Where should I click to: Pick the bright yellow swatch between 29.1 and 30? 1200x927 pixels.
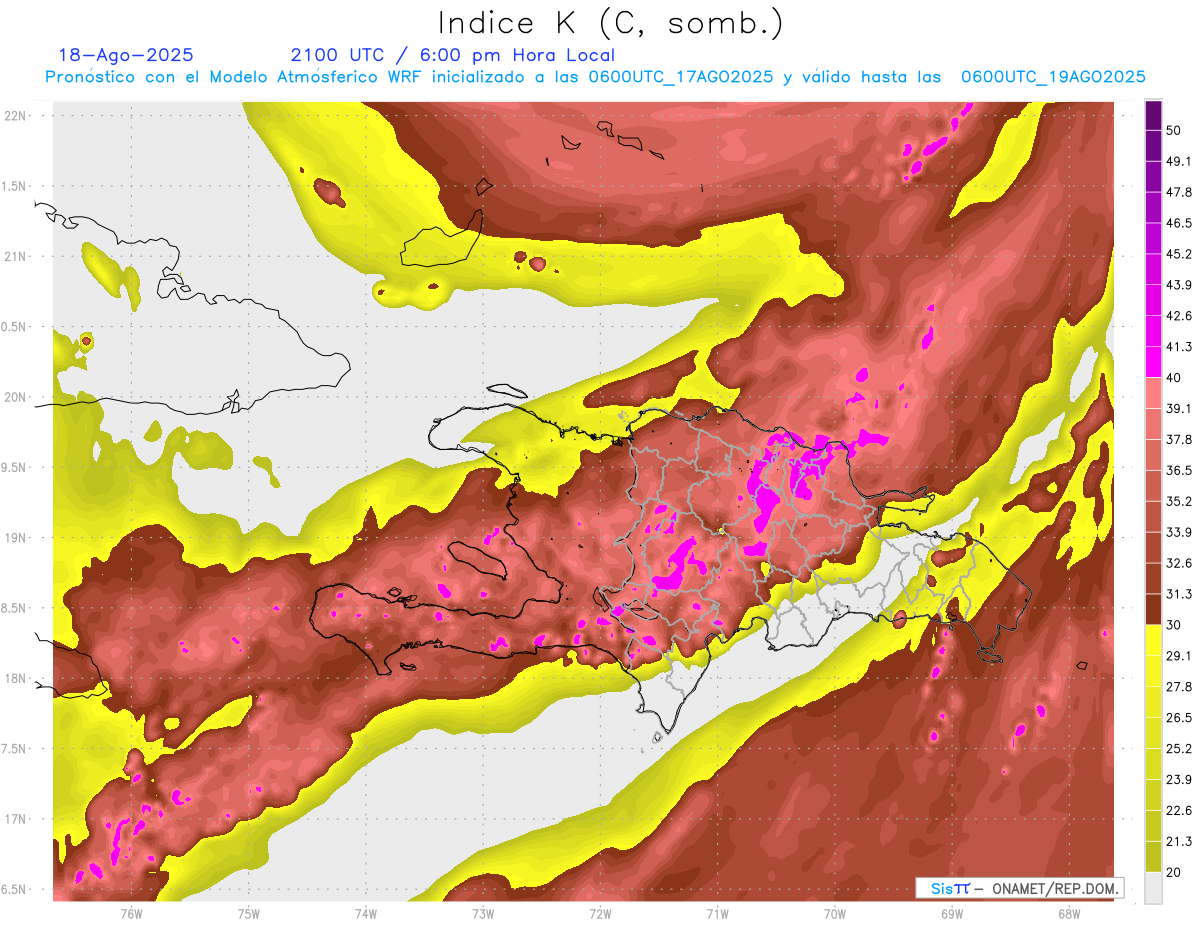tap(1153, 640)
